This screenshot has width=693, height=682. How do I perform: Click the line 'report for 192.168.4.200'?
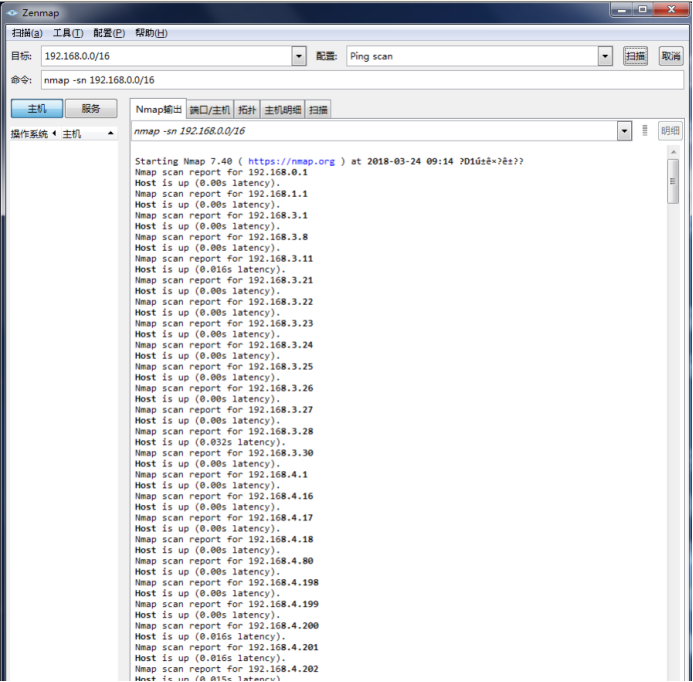click(x=227, y=626)
